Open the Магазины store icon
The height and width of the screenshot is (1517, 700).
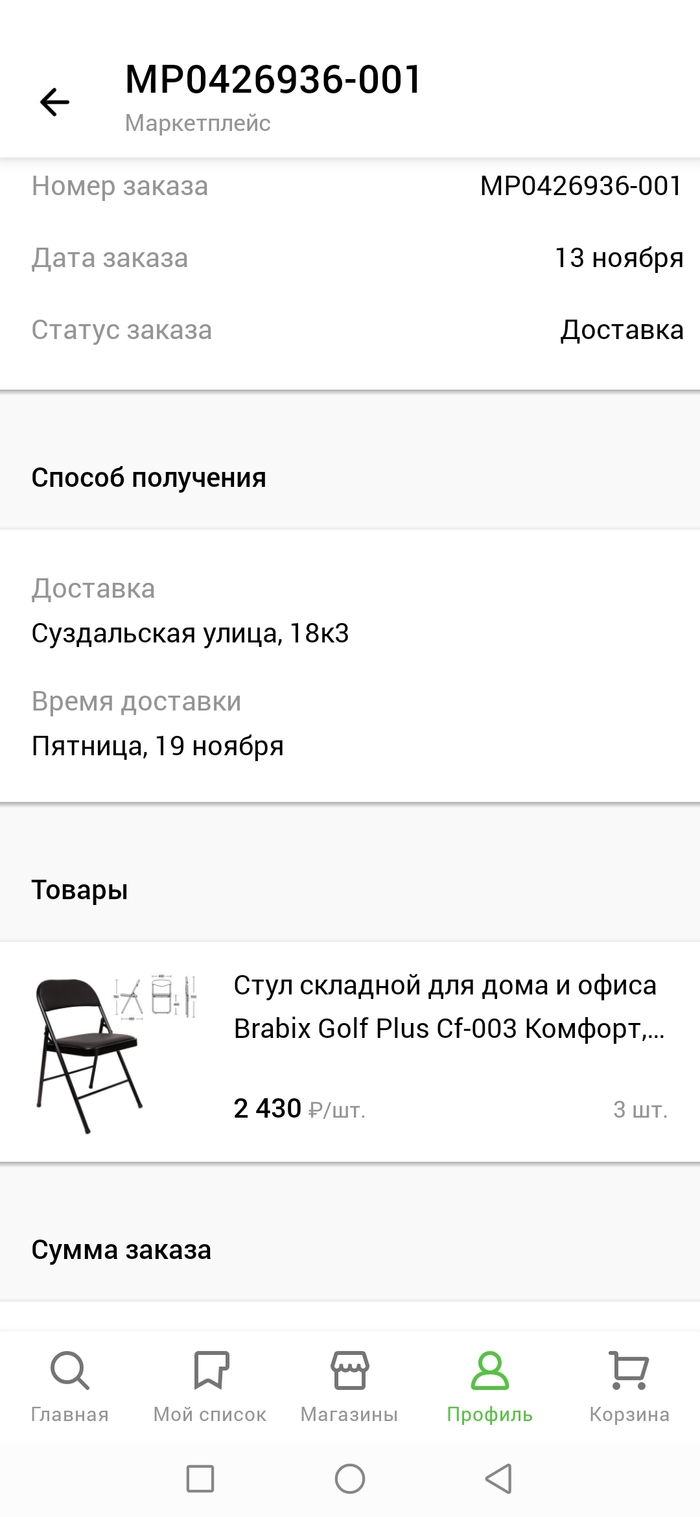click(x=349, y=1370)
